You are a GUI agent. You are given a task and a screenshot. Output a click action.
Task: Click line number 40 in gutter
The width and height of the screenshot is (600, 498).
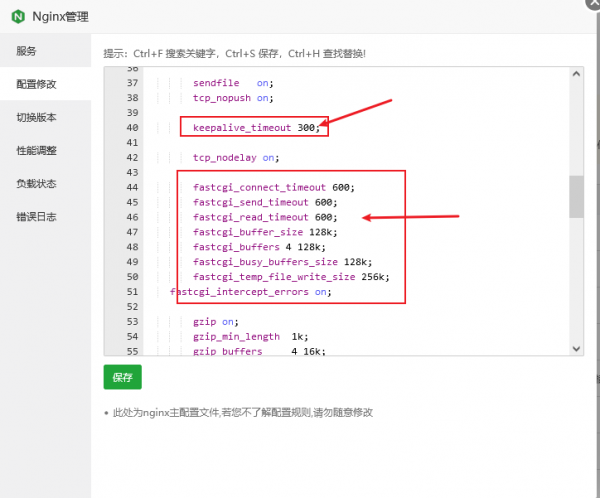tap(132, 127)
